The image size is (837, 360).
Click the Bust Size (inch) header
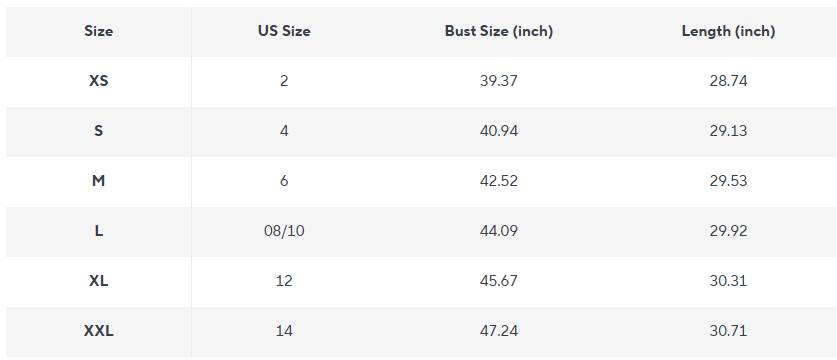[499, 32]
